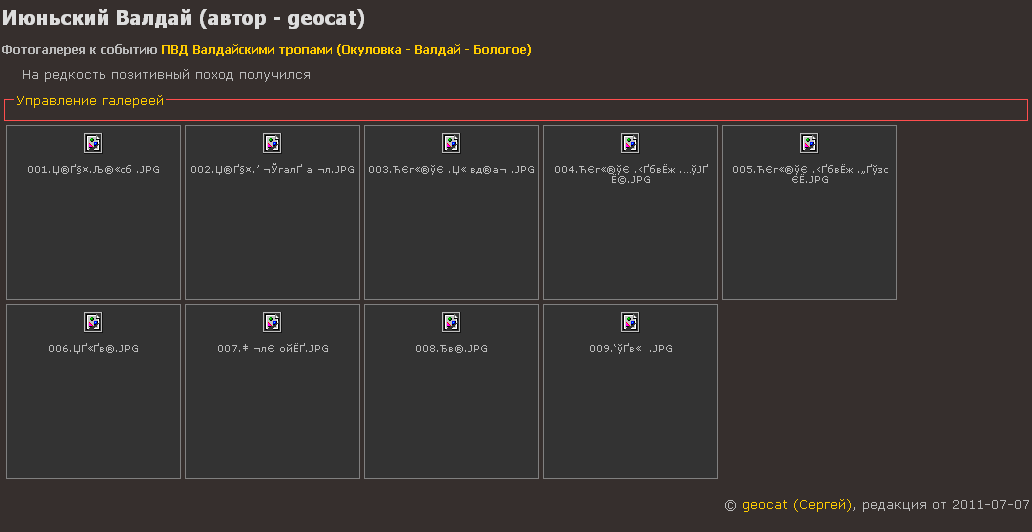Click the "Июньский Валдай" gallery heading
The width and height of the screenshot is (1032, 532).
pos(183,19)
